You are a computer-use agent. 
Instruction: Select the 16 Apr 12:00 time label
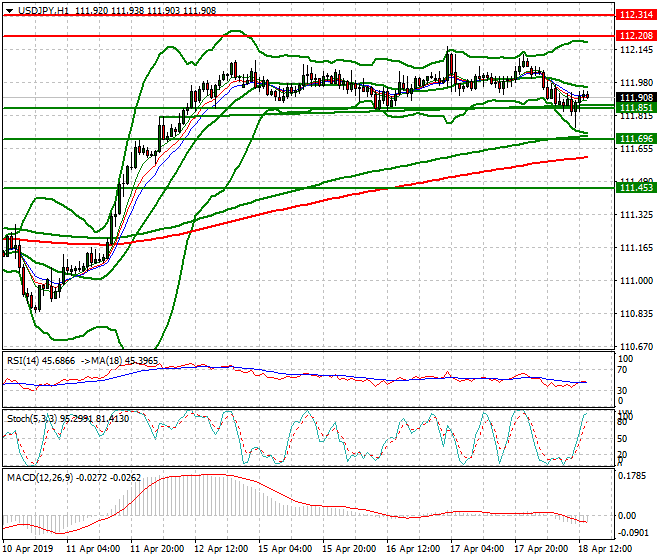(x=413, y=549)
